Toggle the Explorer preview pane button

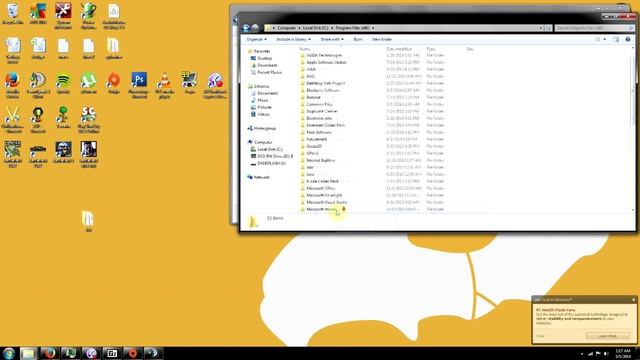click(x=616, y=39)
